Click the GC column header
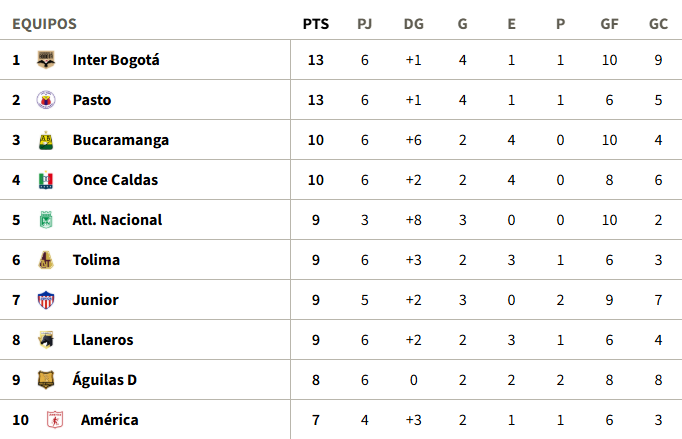Image resolution: width=682 pixels, height=439 pixels. pyautogui.click(x=658, y=24)
